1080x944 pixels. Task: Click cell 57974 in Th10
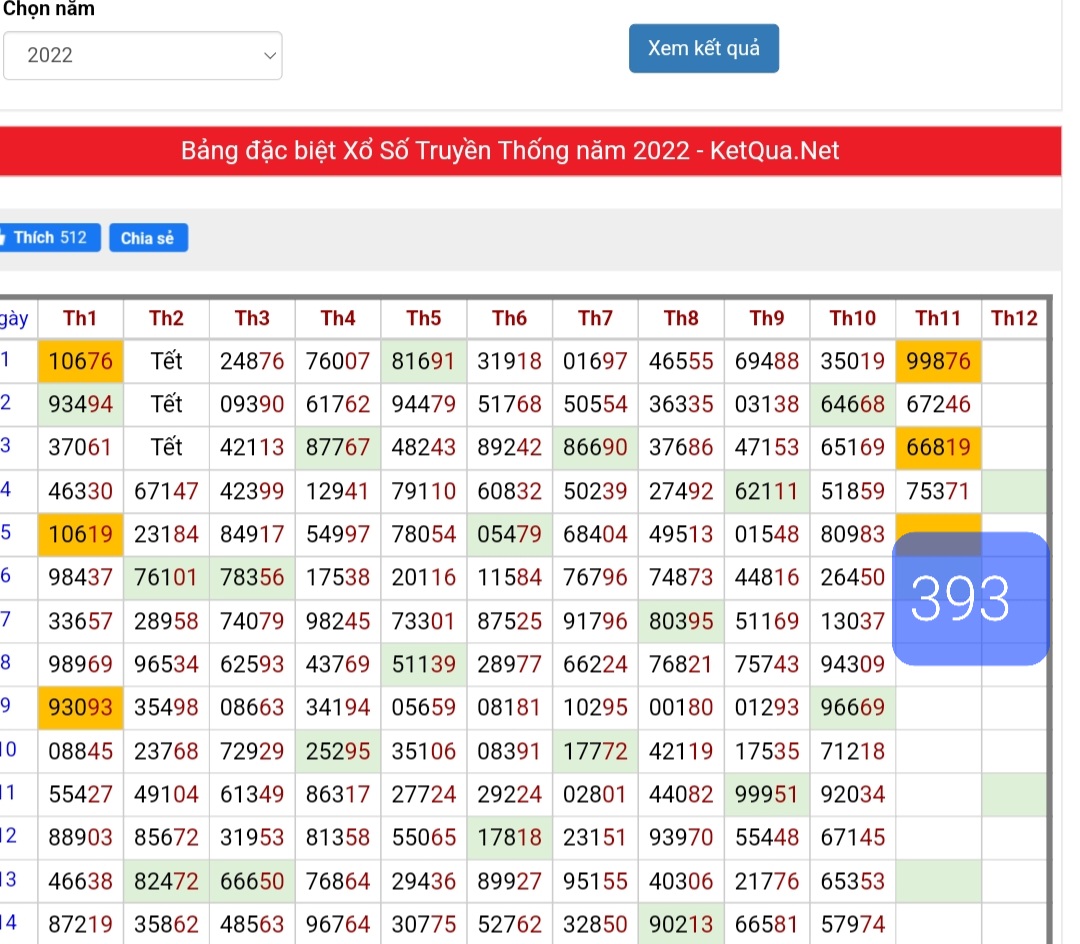(853, 924)
